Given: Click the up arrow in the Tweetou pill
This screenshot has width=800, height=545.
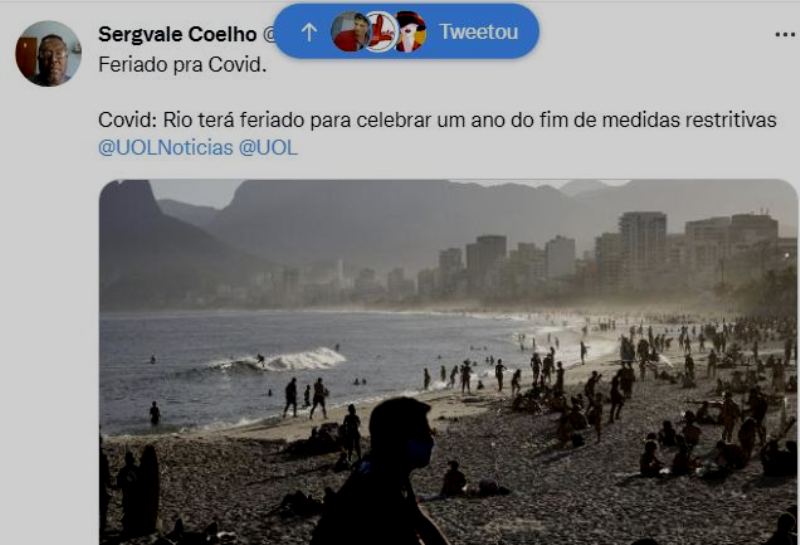Looking at the screenshot, I should pos(309,32).
